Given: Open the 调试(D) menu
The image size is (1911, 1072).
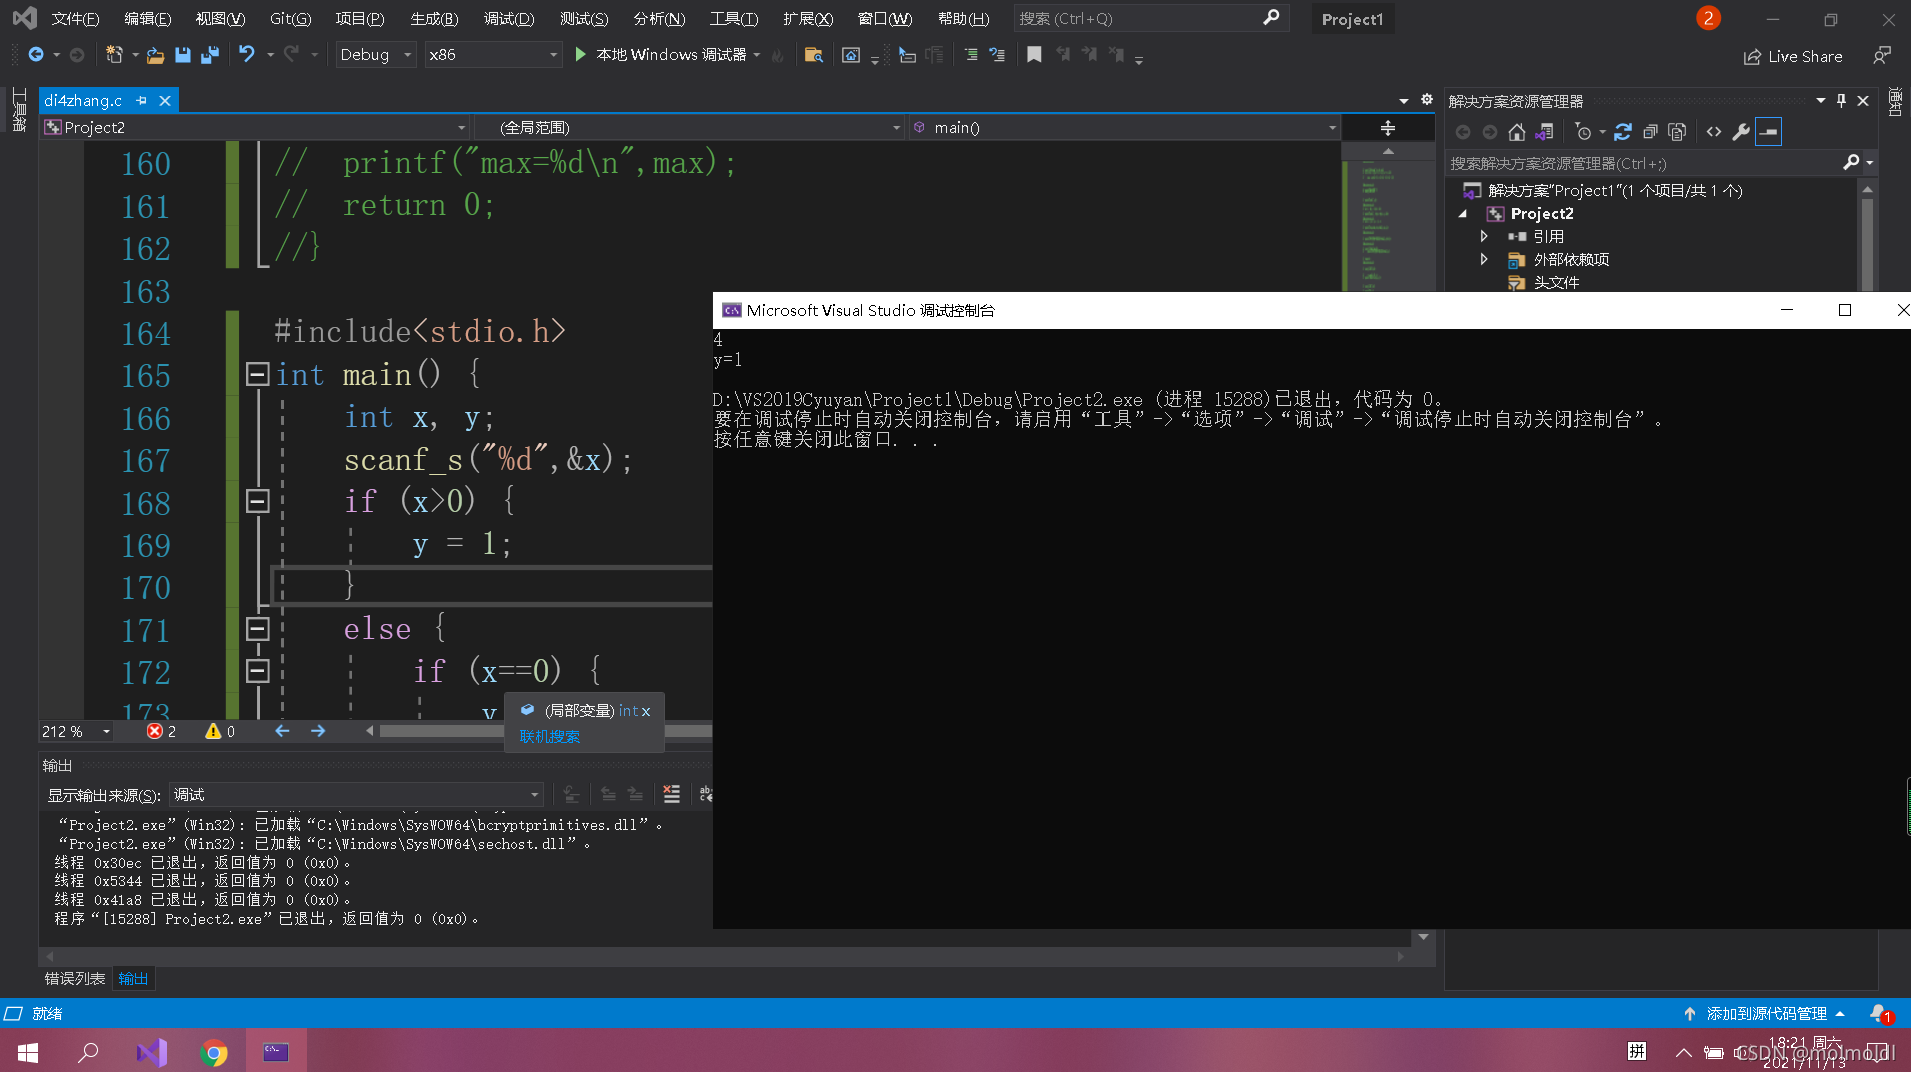Looking at the screenshot, I should [x=509, y=19].
